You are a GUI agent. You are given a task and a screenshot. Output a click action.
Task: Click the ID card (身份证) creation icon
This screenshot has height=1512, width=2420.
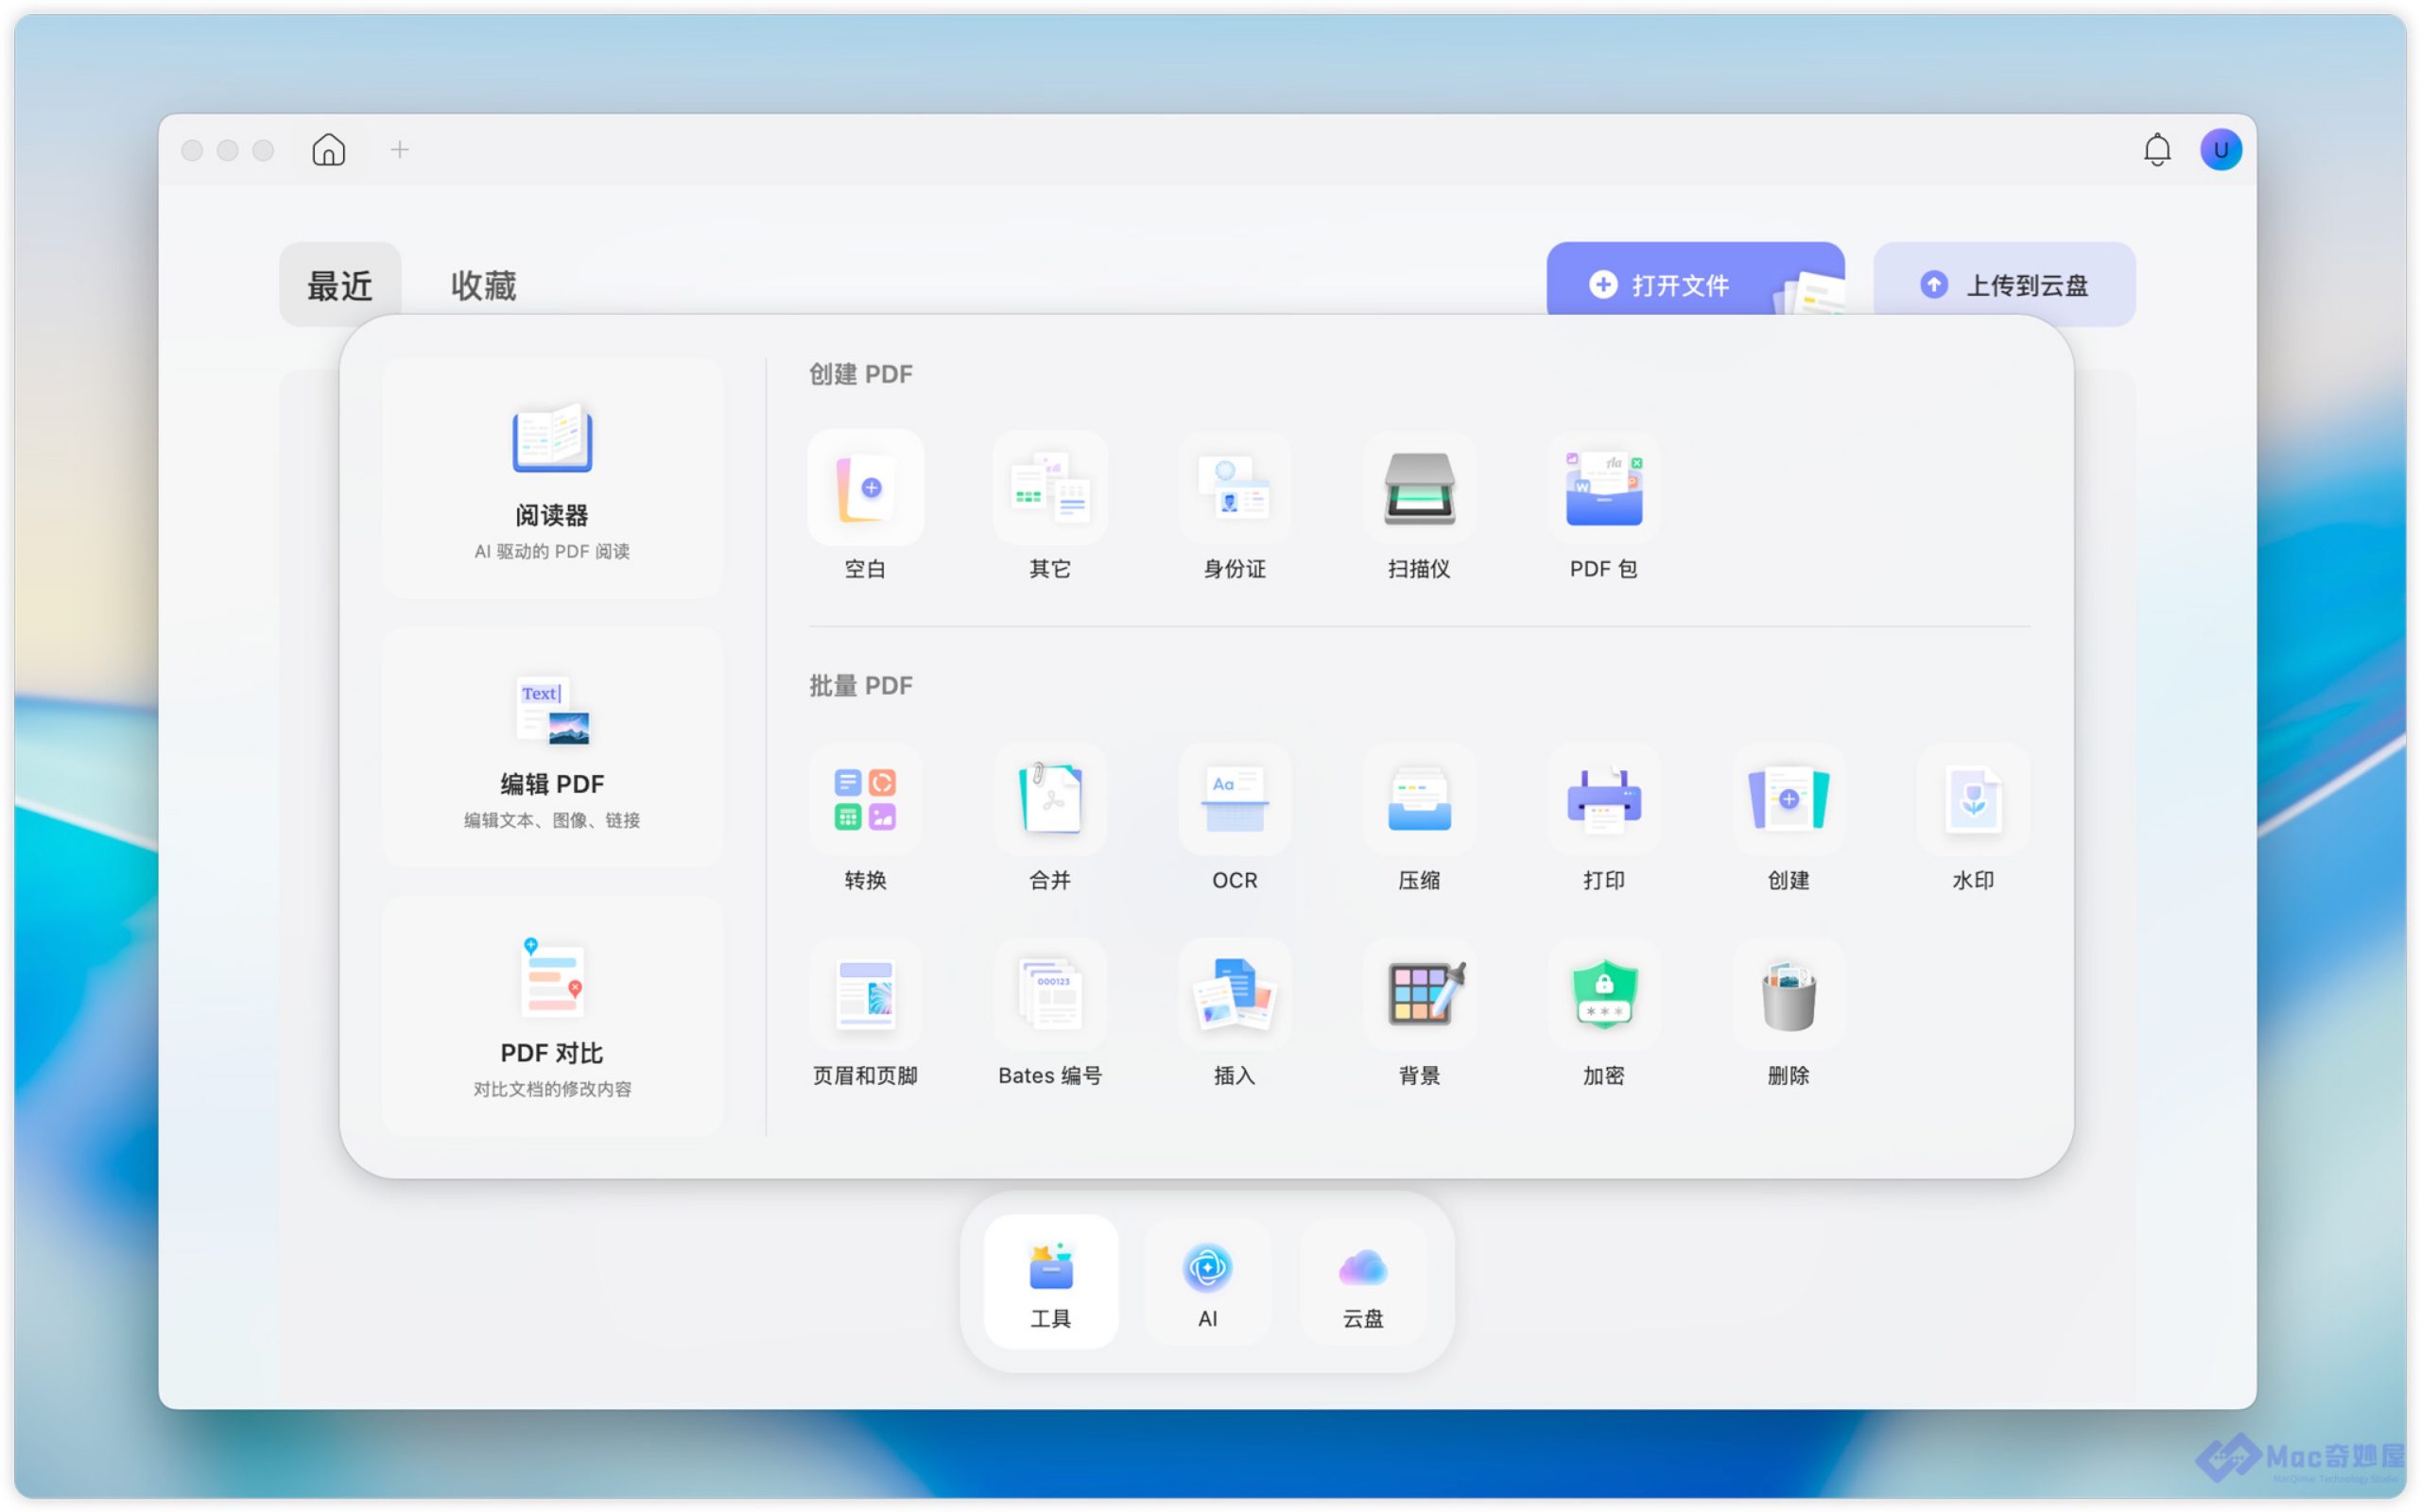pyautogui.click(x=1234, y=488)
